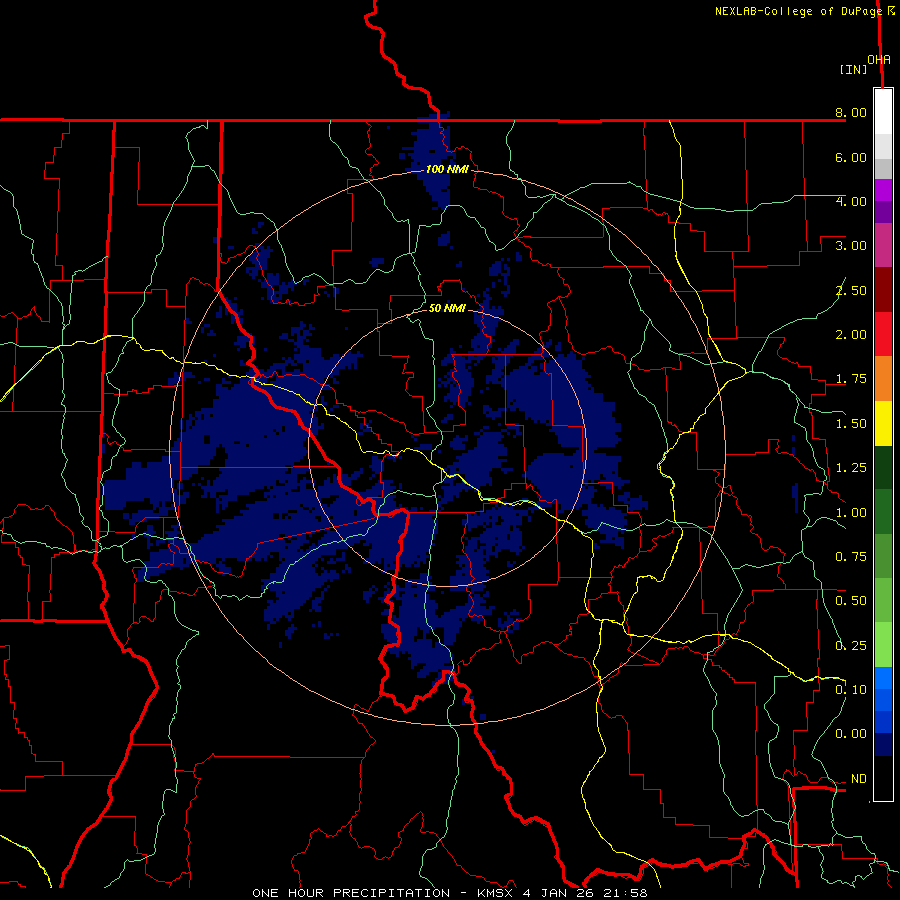Screen dimensions: 900x900
Task: Click the bright purple legend swatch
Action: click(883, 190)
